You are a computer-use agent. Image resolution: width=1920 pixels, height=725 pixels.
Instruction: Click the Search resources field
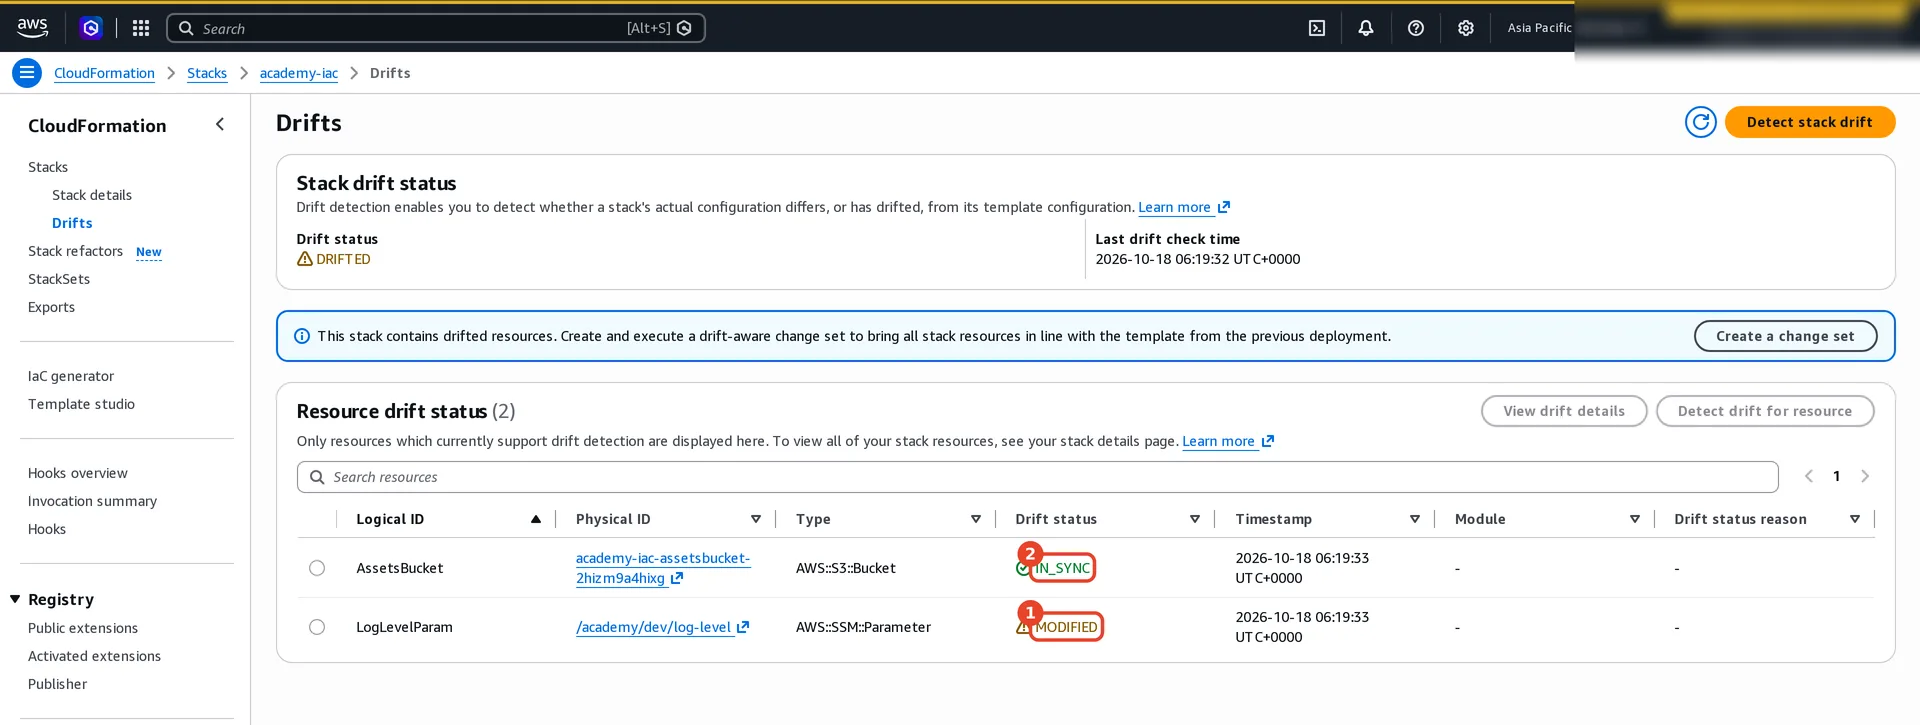[x=1037, y=477]
